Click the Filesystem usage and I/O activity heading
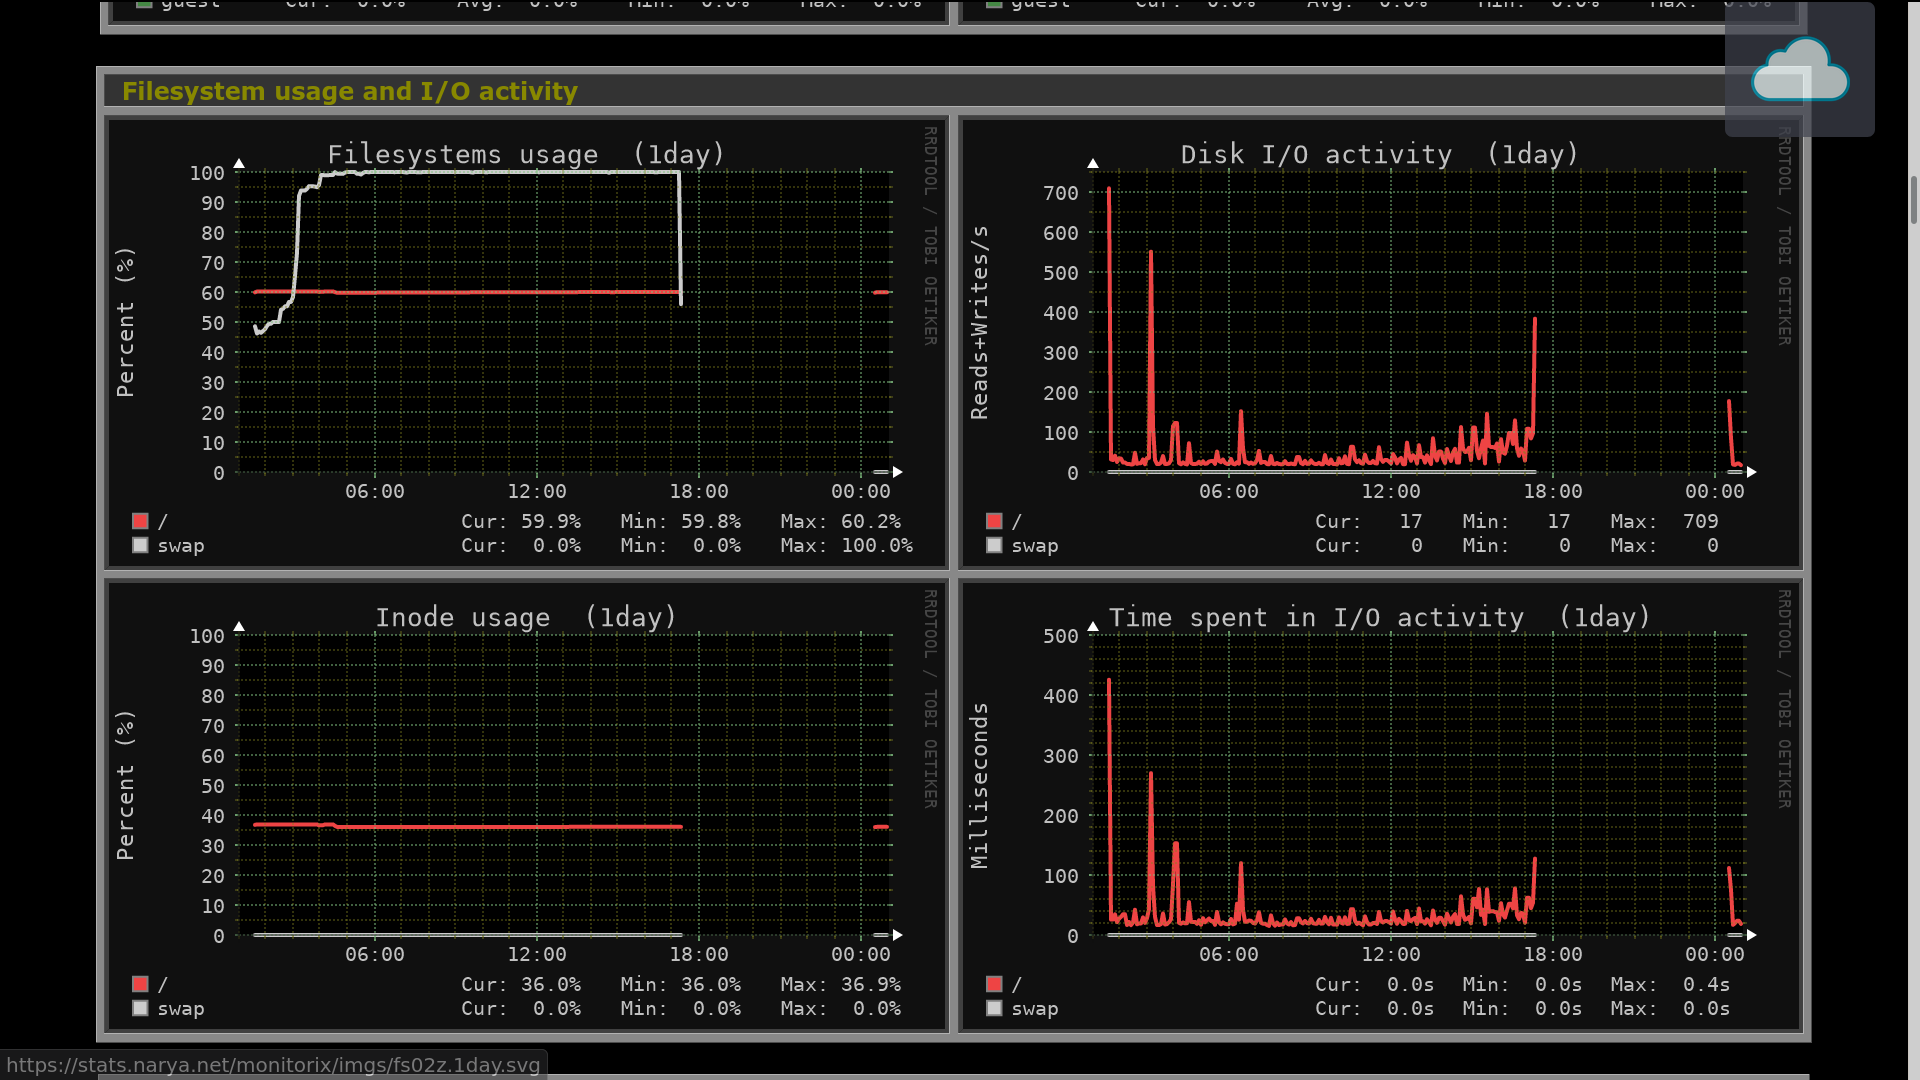Screen dimensions: 1920x1080 [x=349, y=91]
